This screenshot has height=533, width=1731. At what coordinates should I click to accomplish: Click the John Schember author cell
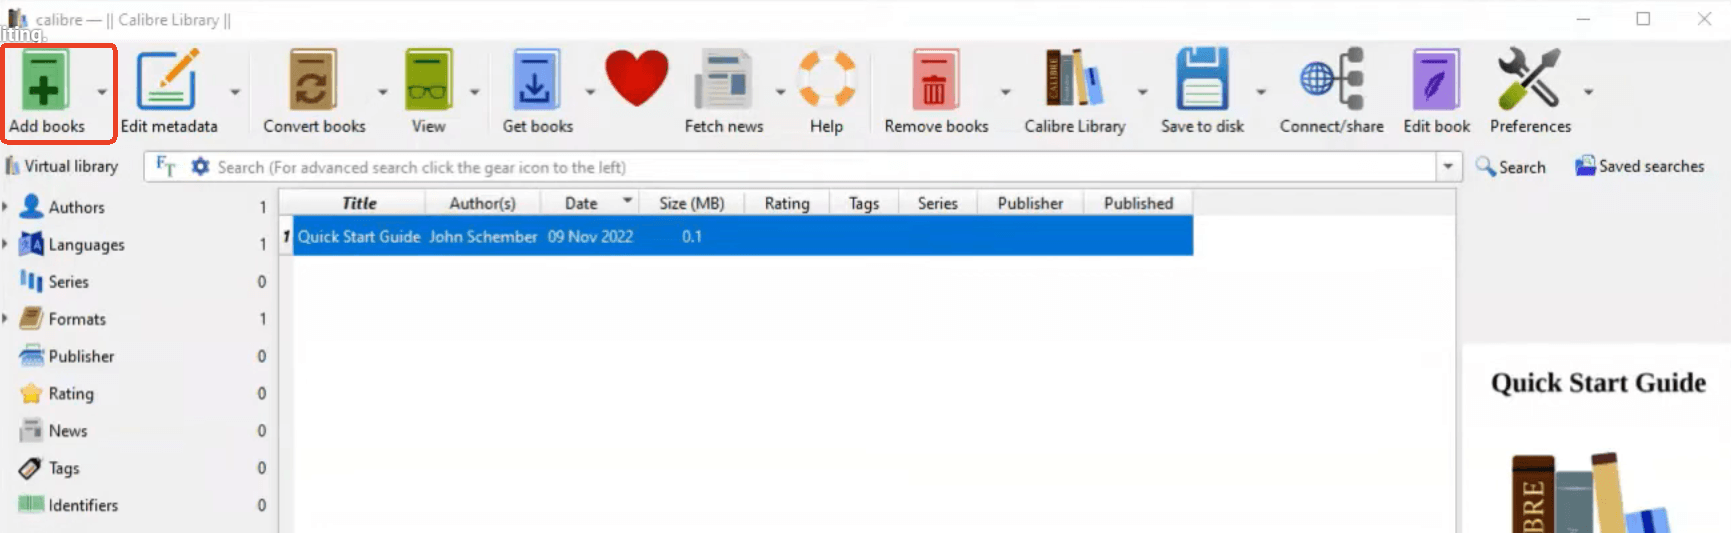pyautogui.click(x=483, y=236)
